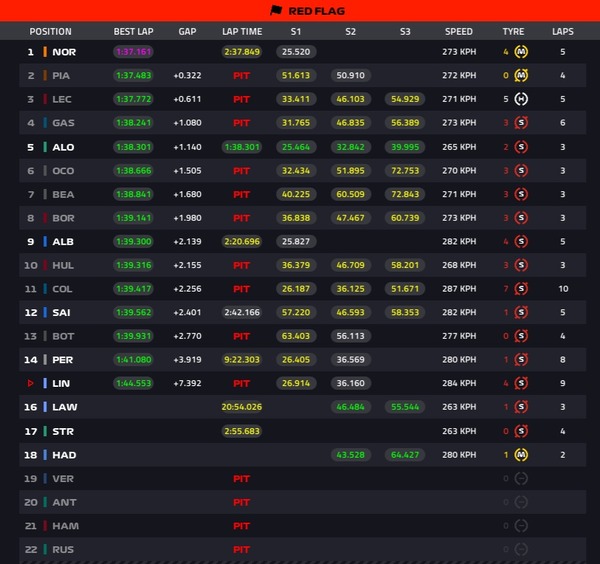Click the RED FLAG banner text
The width and height of the screenshot is (600, 564).
[x=316, y=11]
